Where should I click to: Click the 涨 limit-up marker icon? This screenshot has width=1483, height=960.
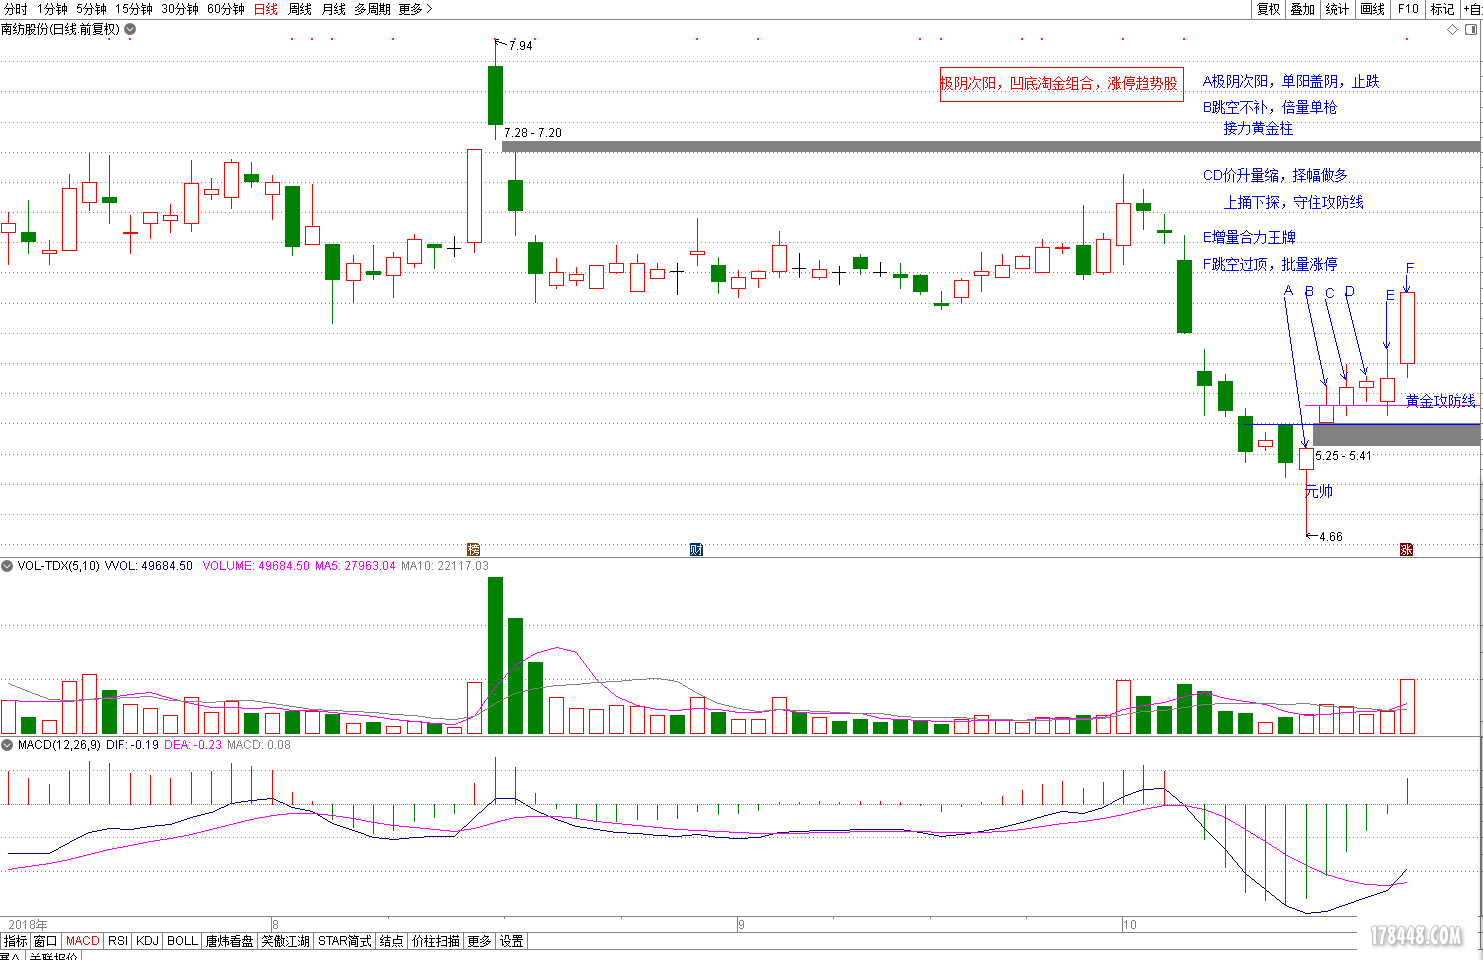coord(1406,549)
